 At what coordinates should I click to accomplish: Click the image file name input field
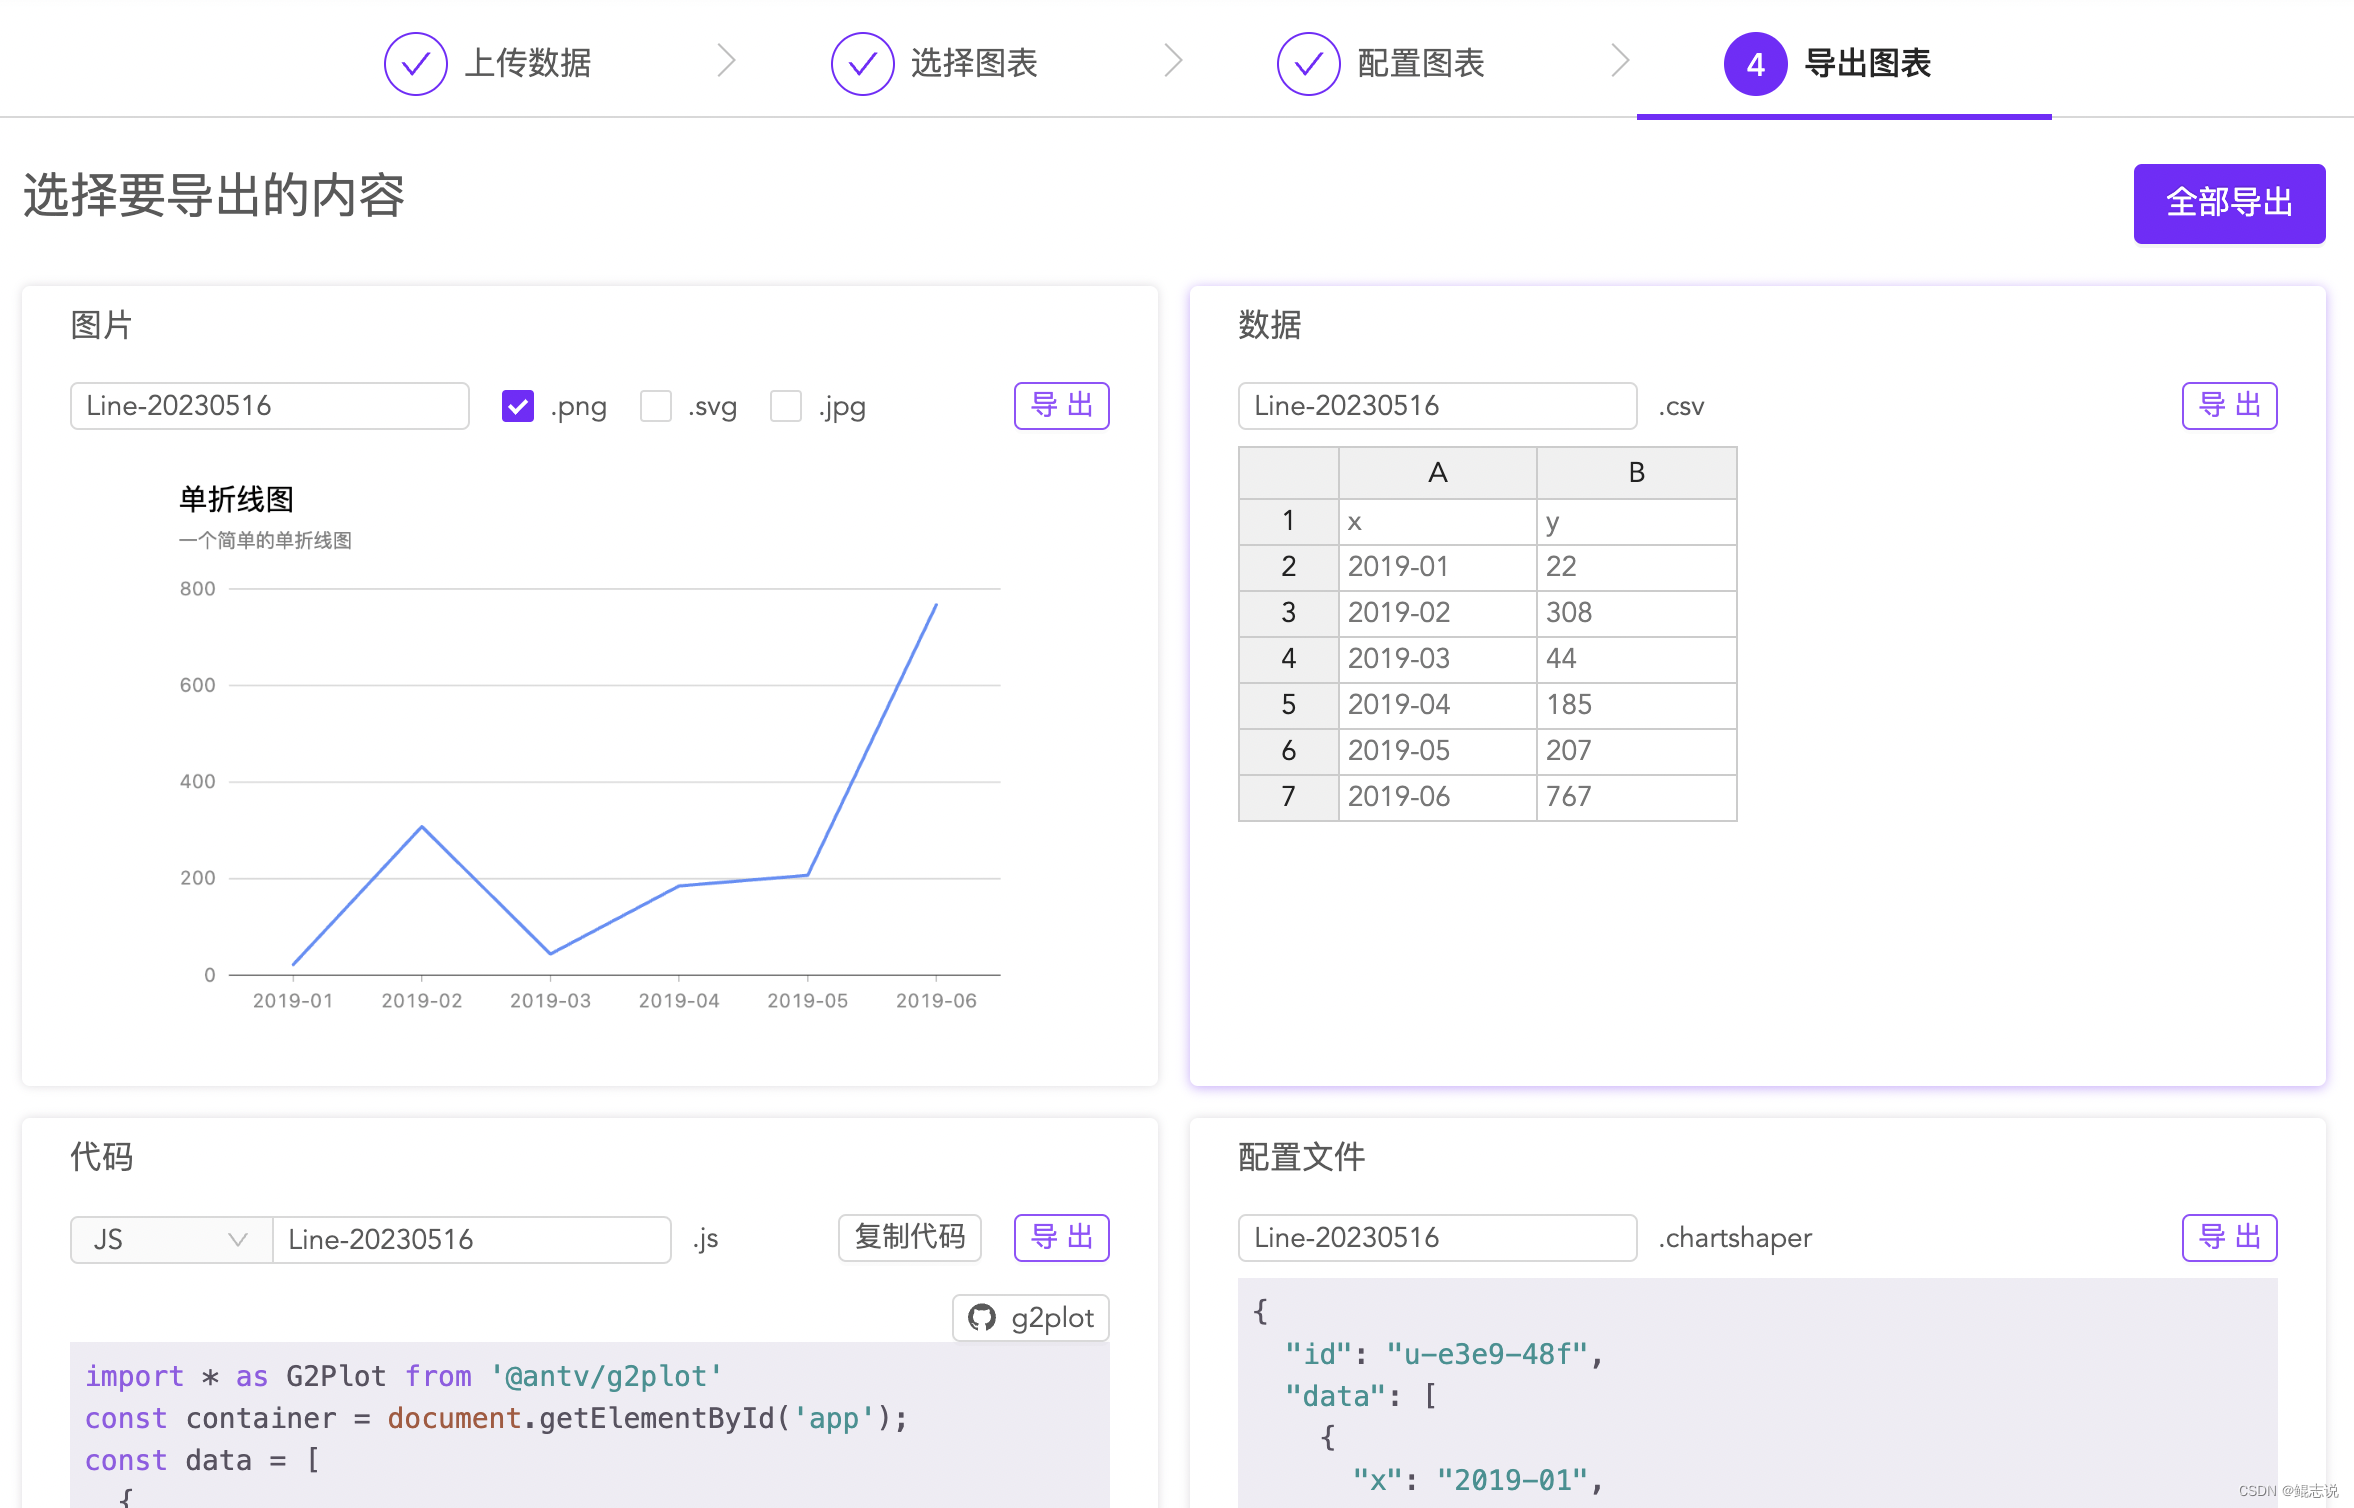tap(269, 406)
